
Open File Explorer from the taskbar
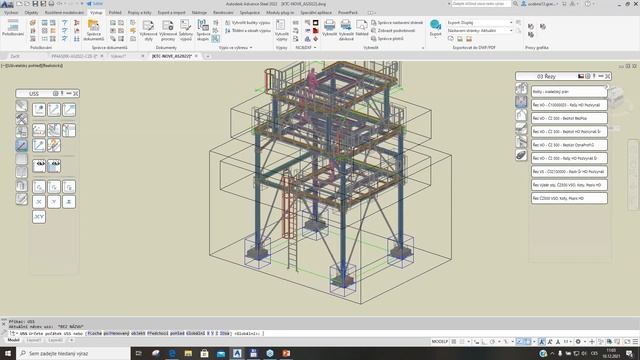[x=188, y=353]
